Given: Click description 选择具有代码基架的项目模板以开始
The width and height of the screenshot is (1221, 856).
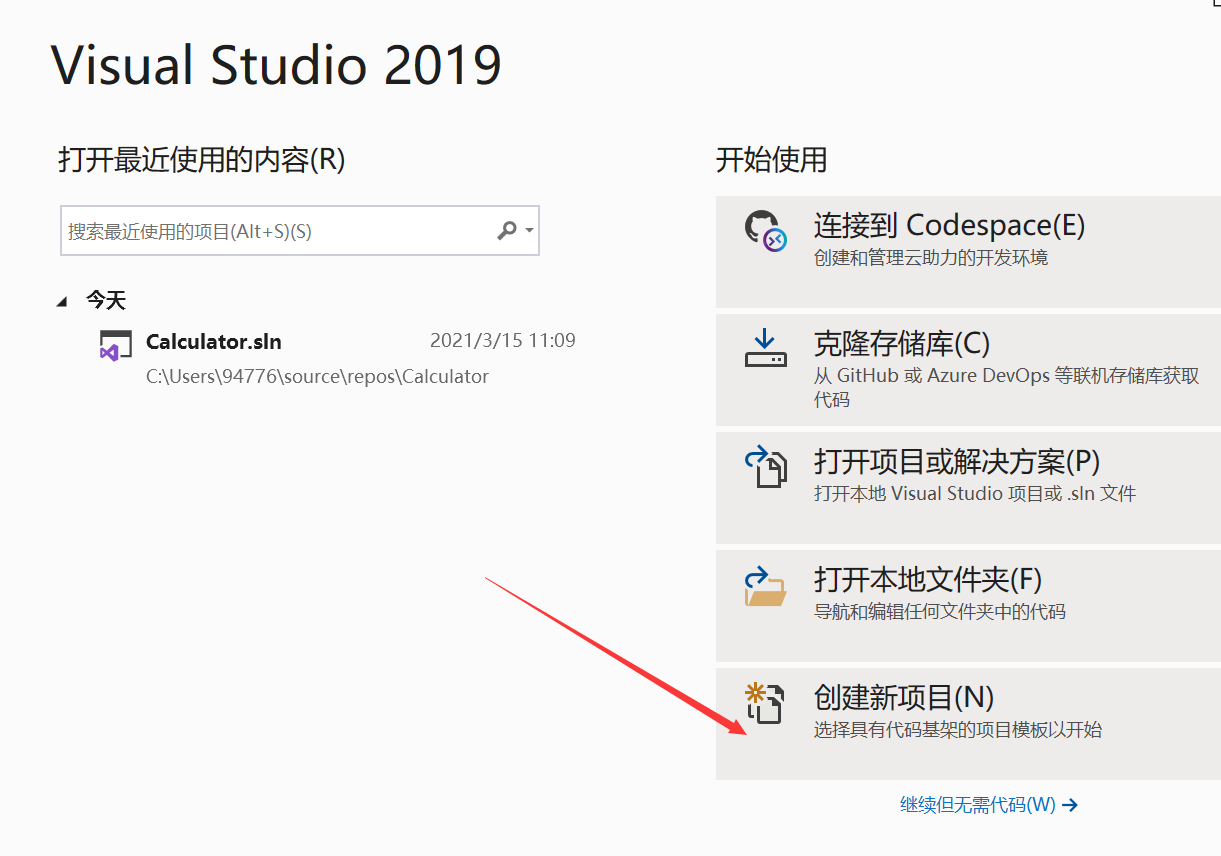Looking at the screenshot, I should pos(958,729).
